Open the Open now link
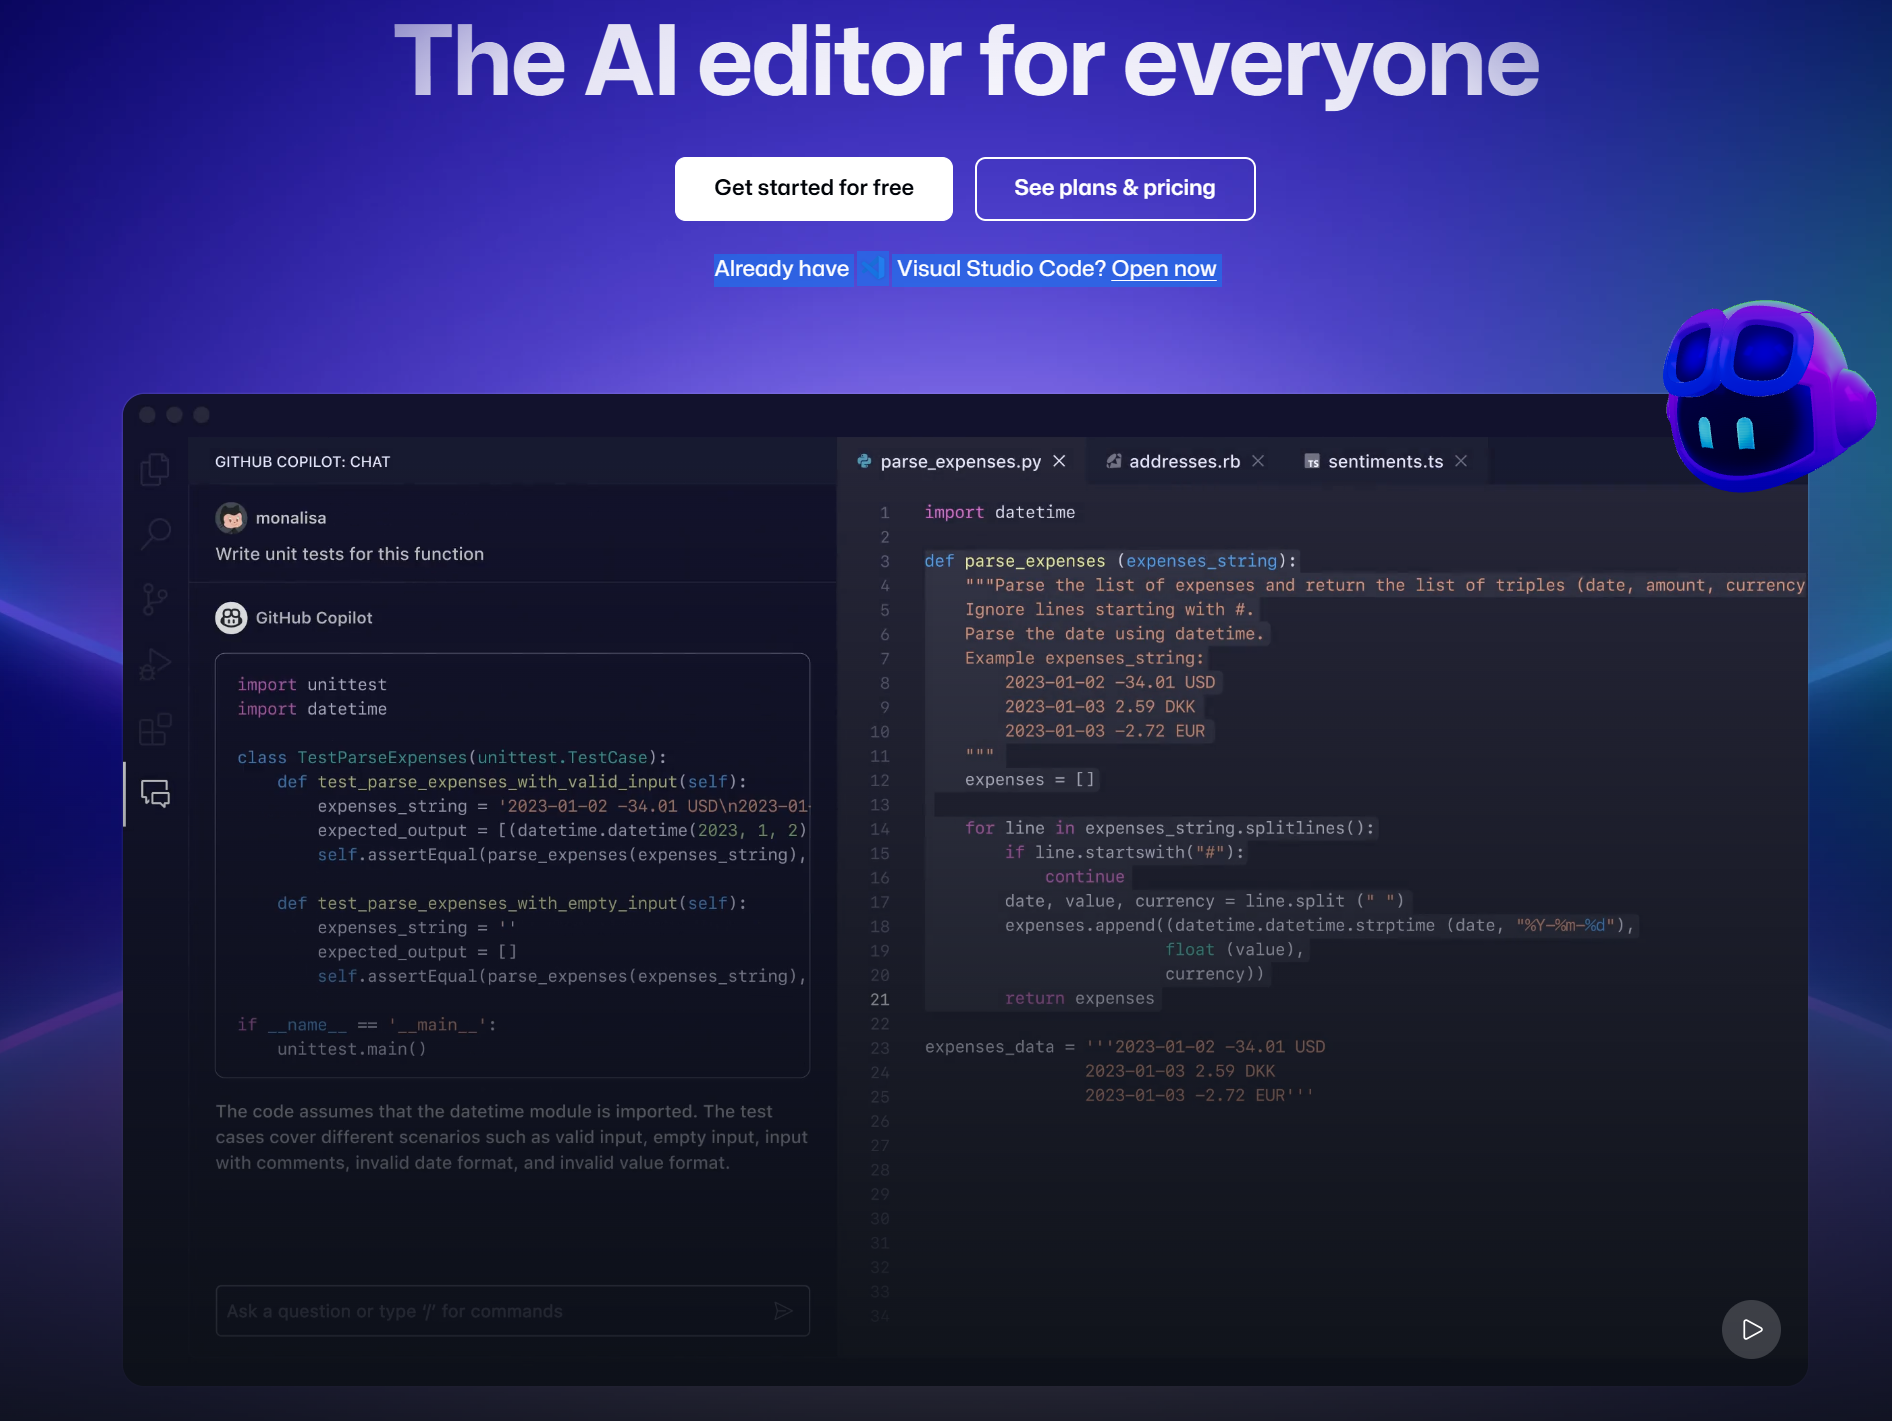1892x1421 pixels. [x=1164, y=269]
